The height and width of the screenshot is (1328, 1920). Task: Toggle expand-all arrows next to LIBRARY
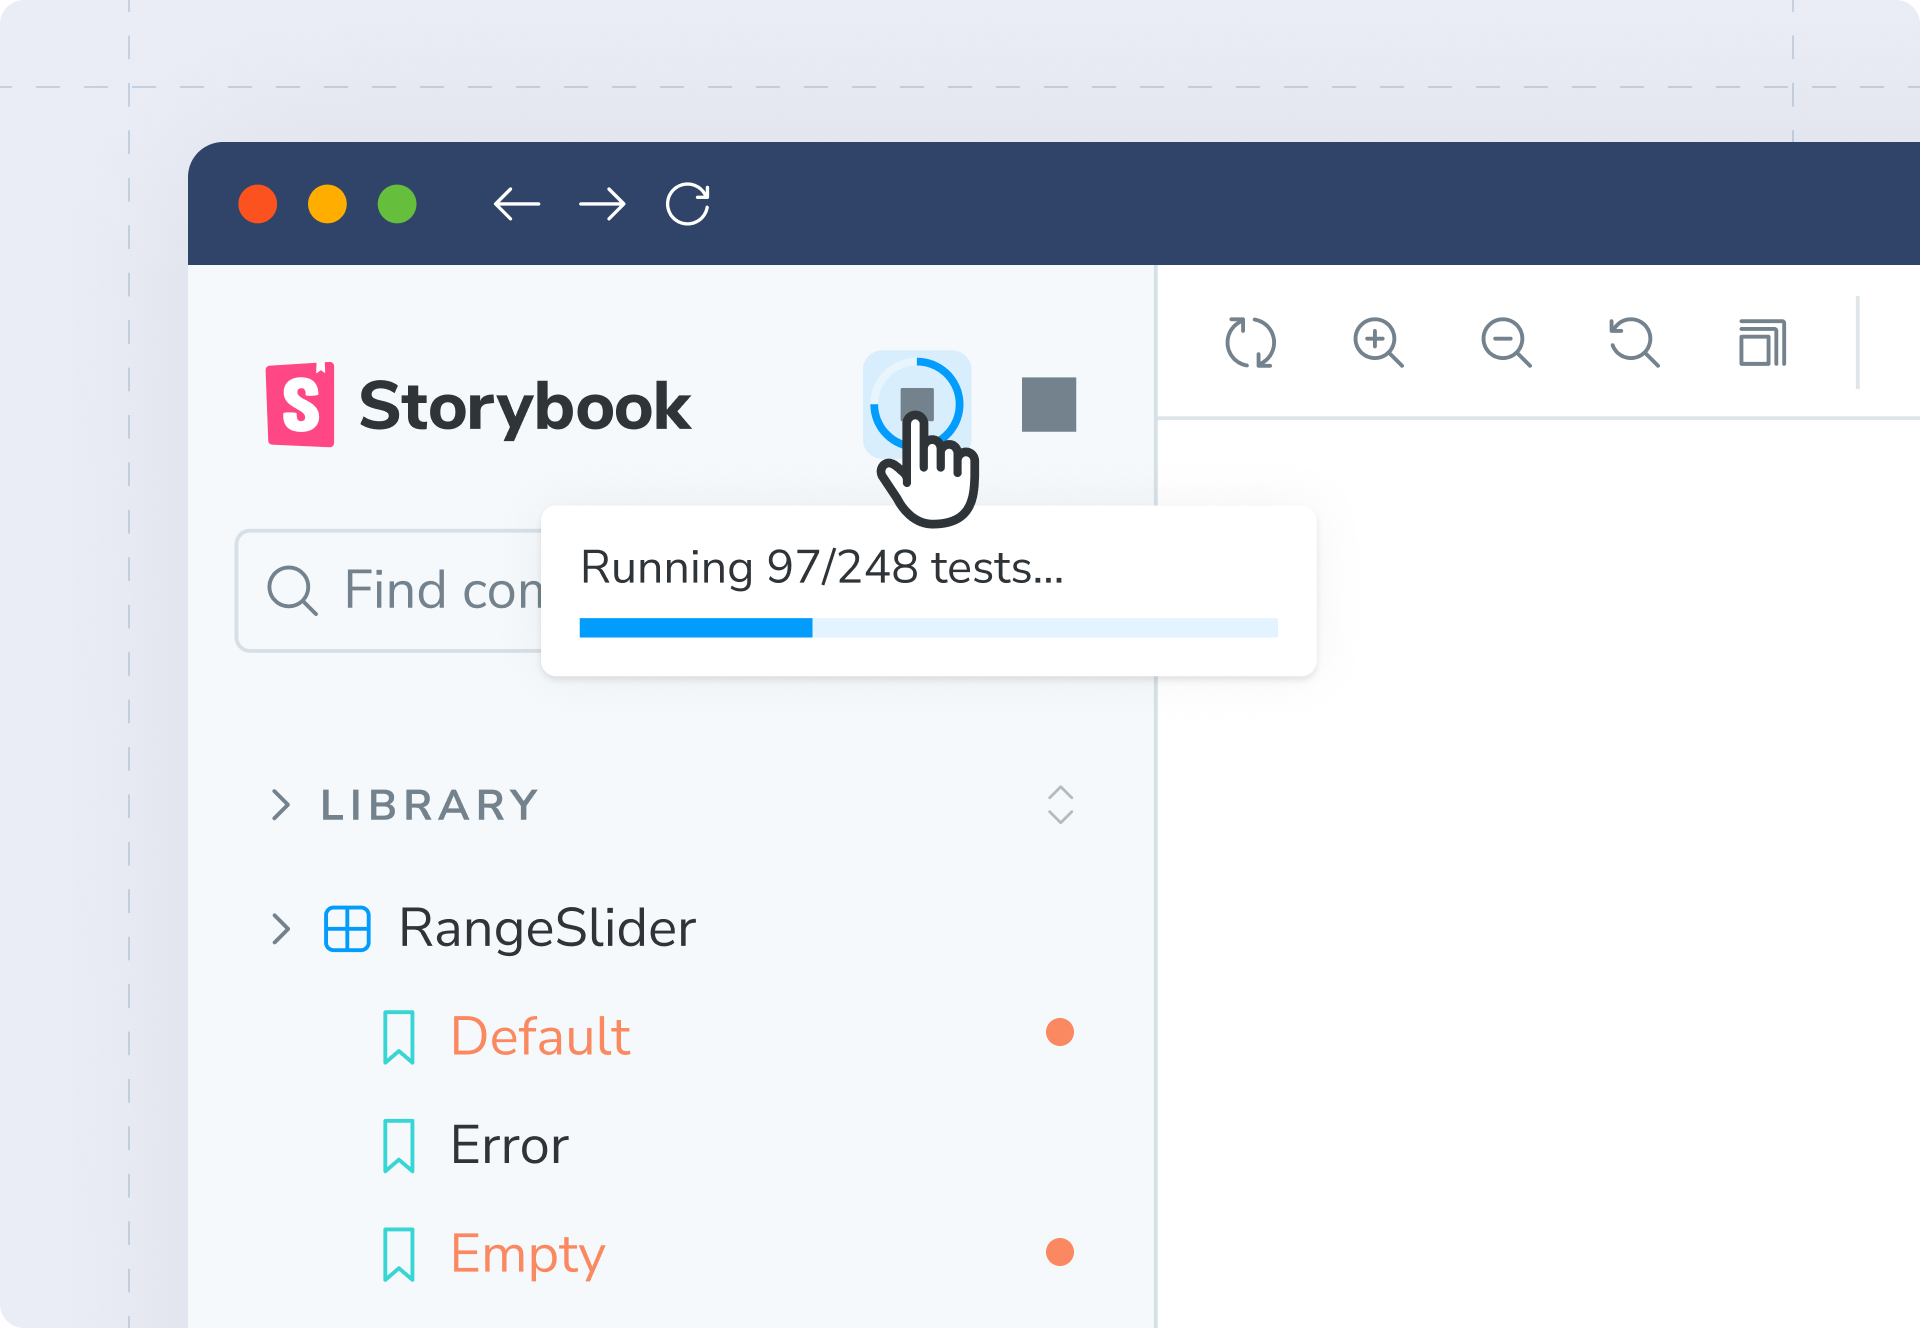coord(1060,805)
